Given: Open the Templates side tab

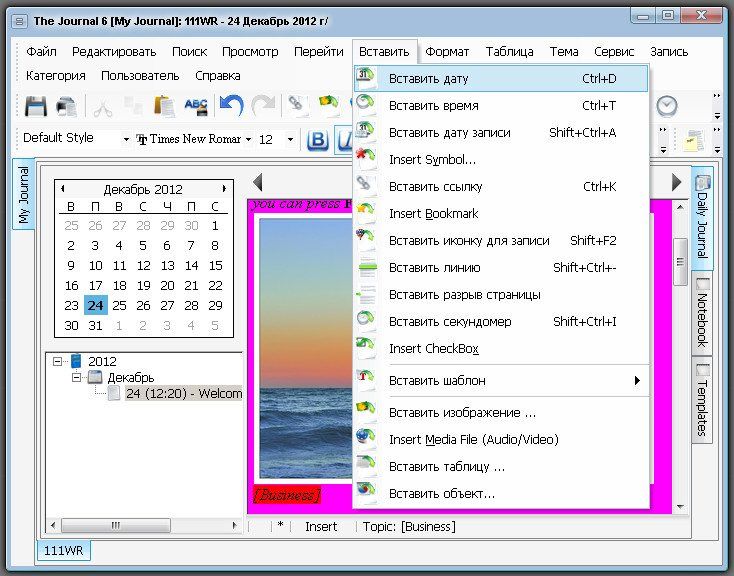Looking at the screenshot, I should click(x=702, y=400).
